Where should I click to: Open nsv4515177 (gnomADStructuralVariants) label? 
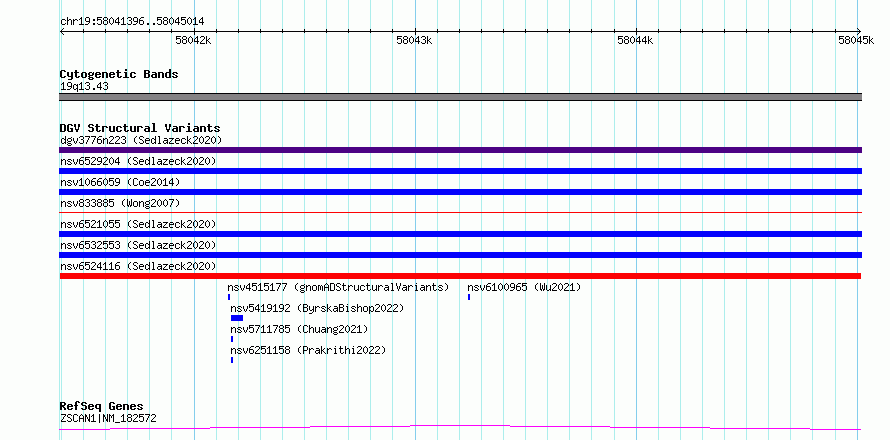338,287
